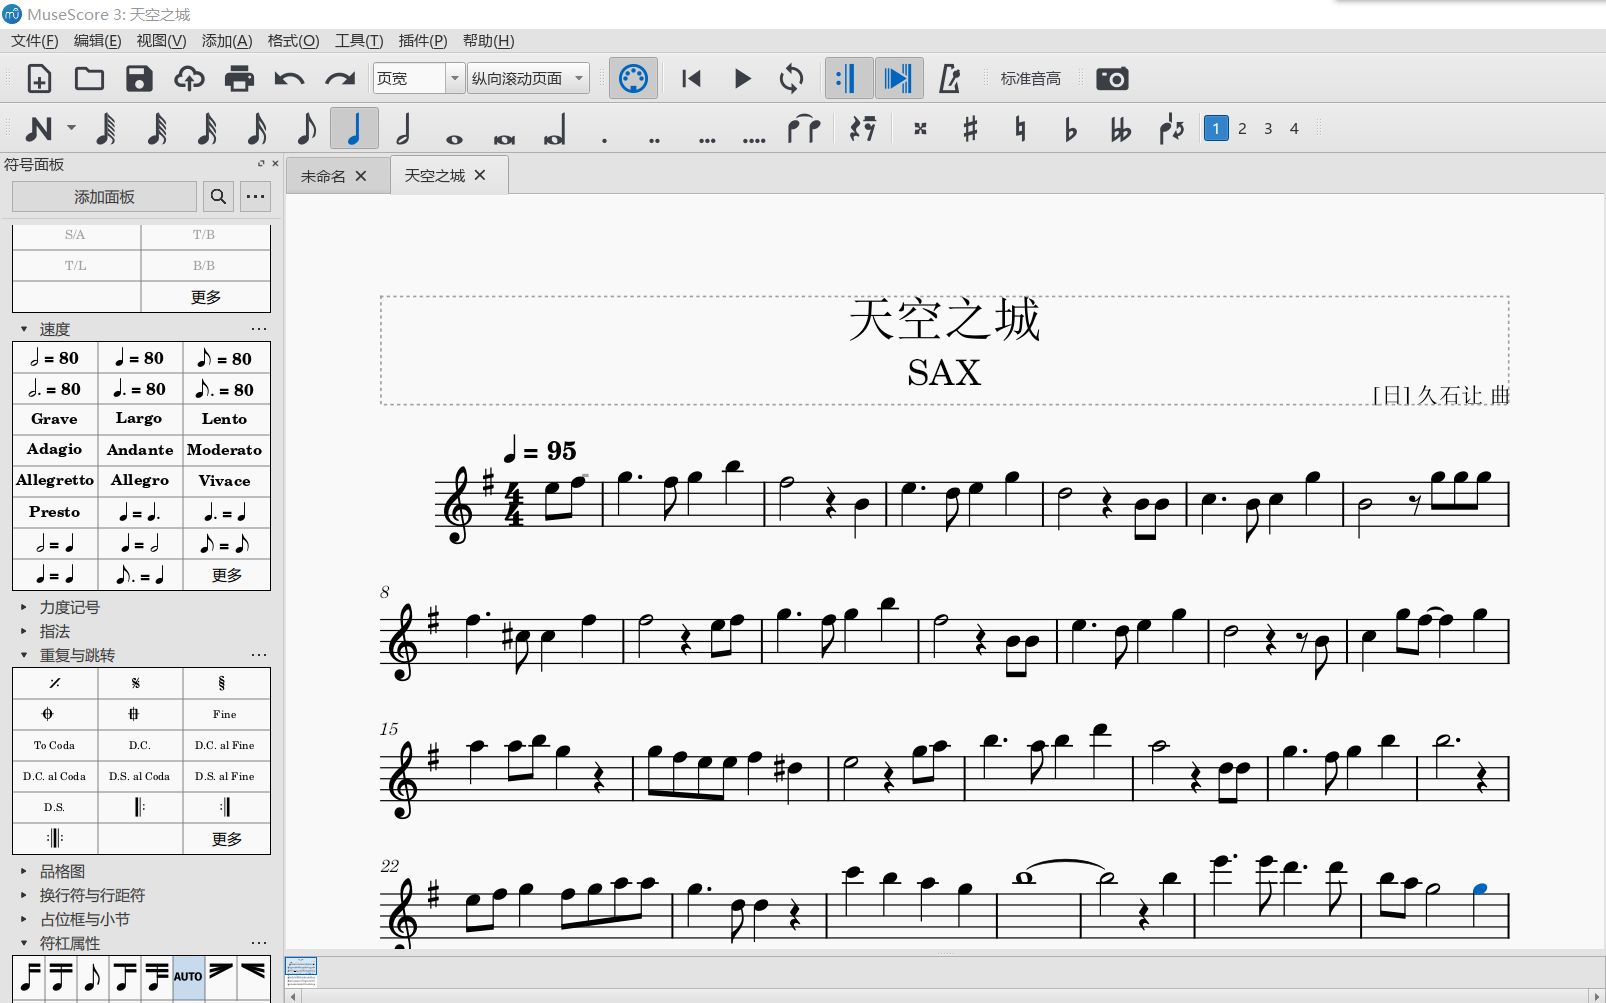Screen dimensions: 1606x1003
Task: Collapse the 重复与跳转 palette
Action: pos(25,655)
